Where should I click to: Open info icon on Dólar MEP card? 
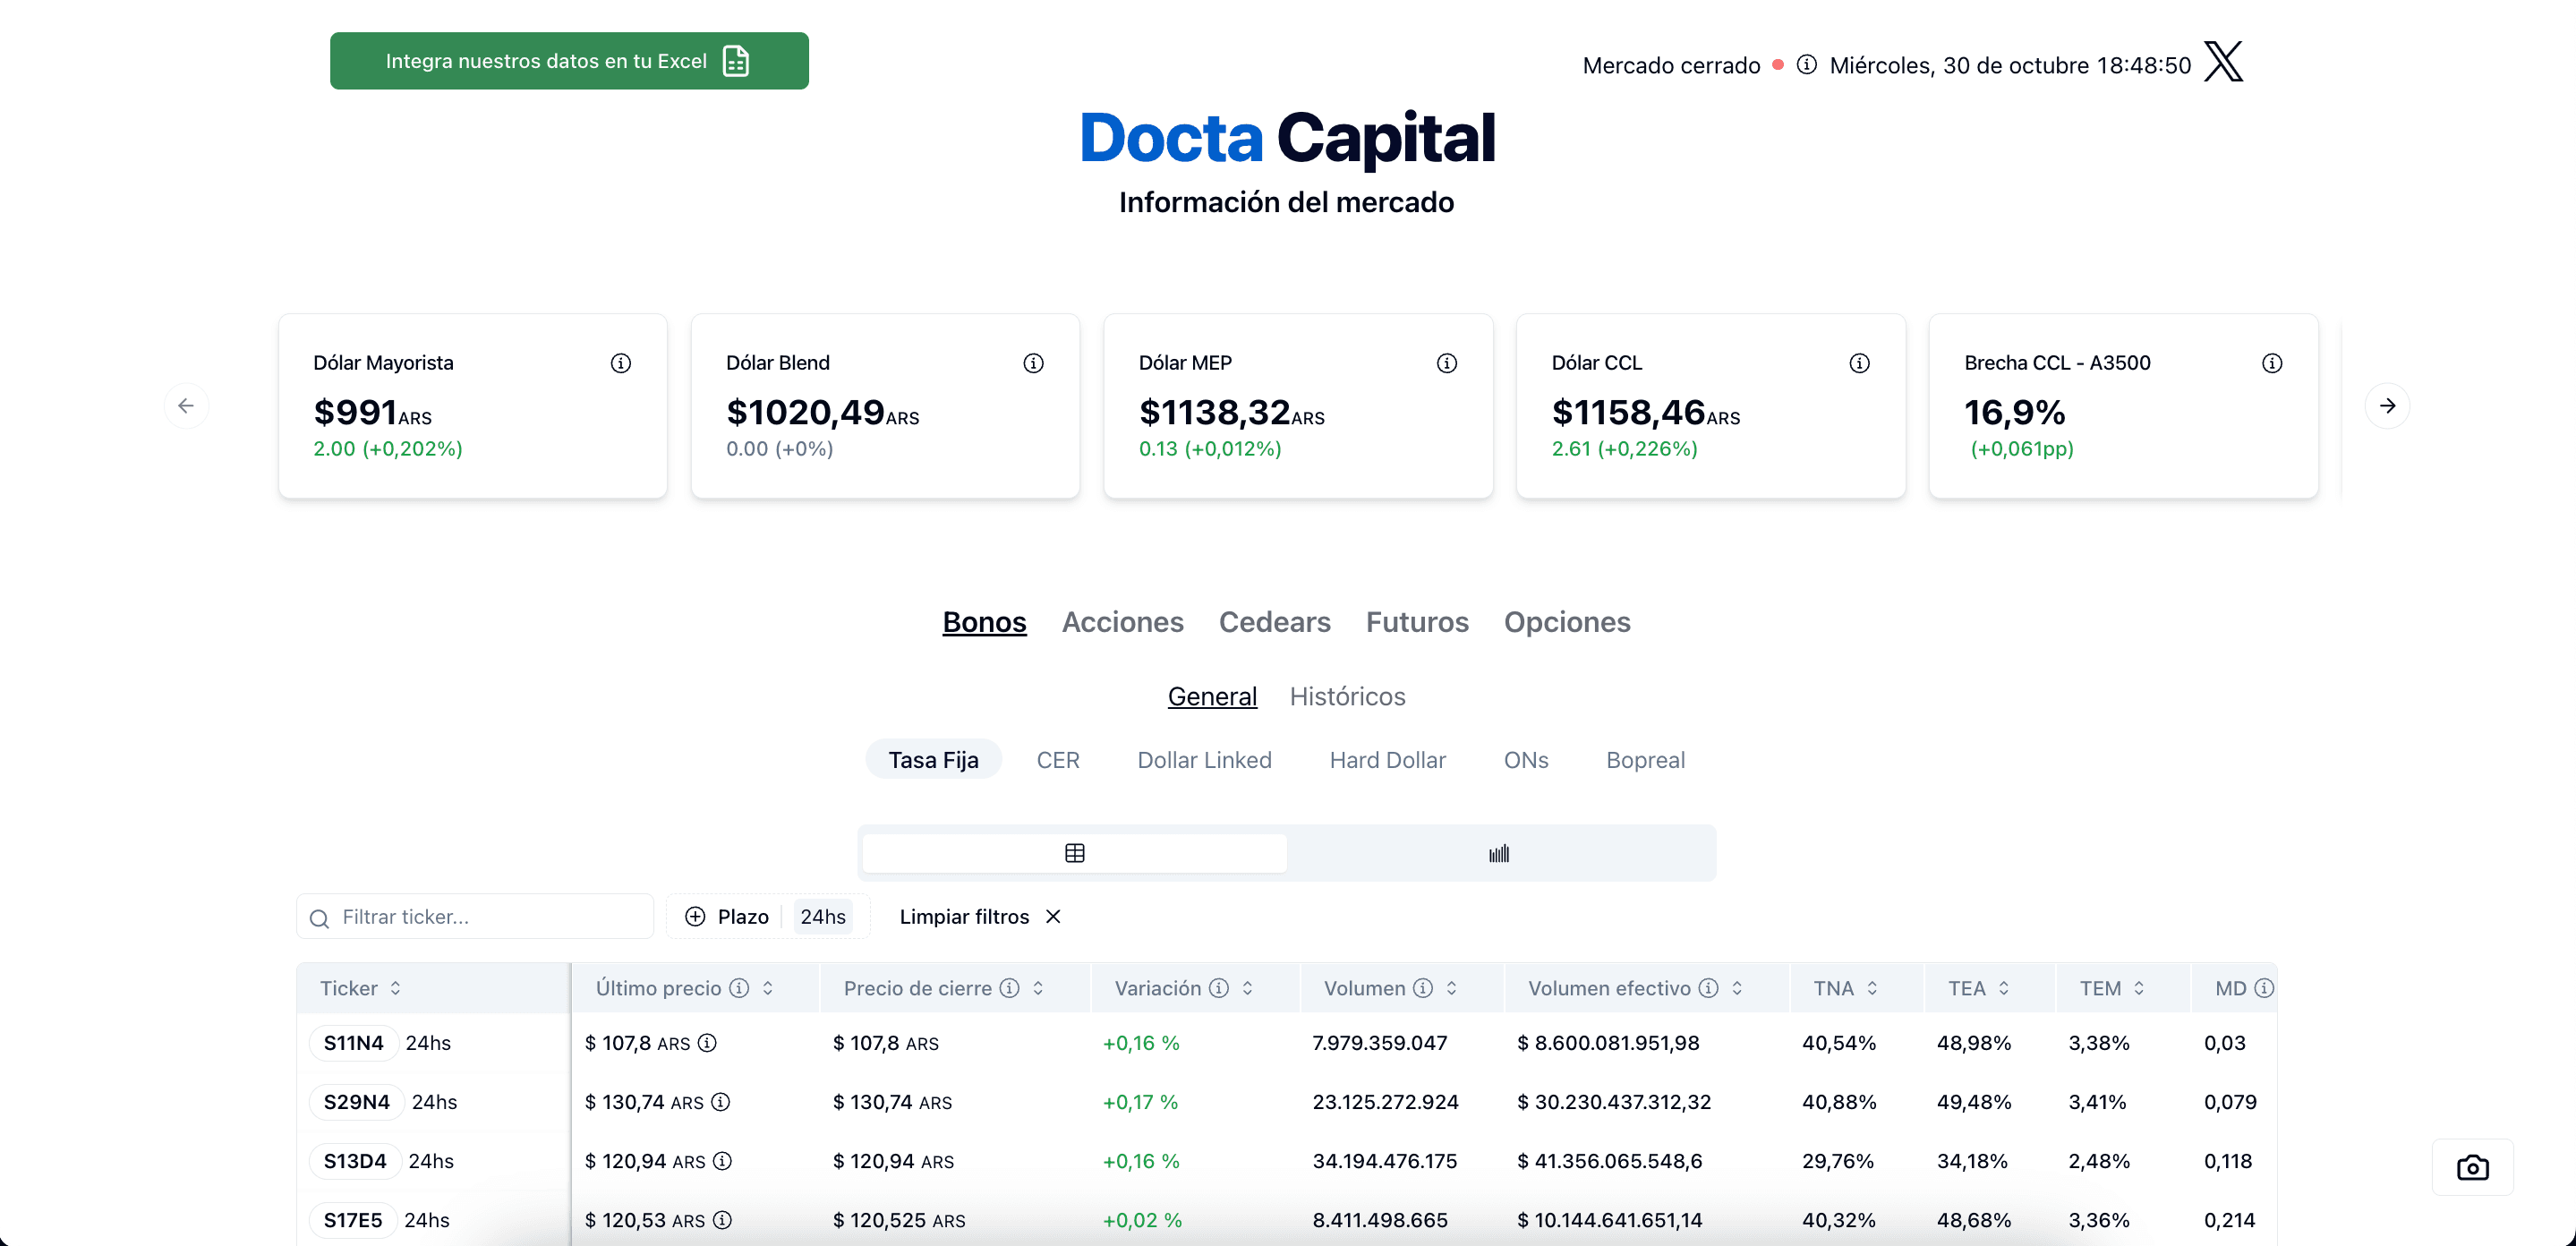click(1447, 363)
